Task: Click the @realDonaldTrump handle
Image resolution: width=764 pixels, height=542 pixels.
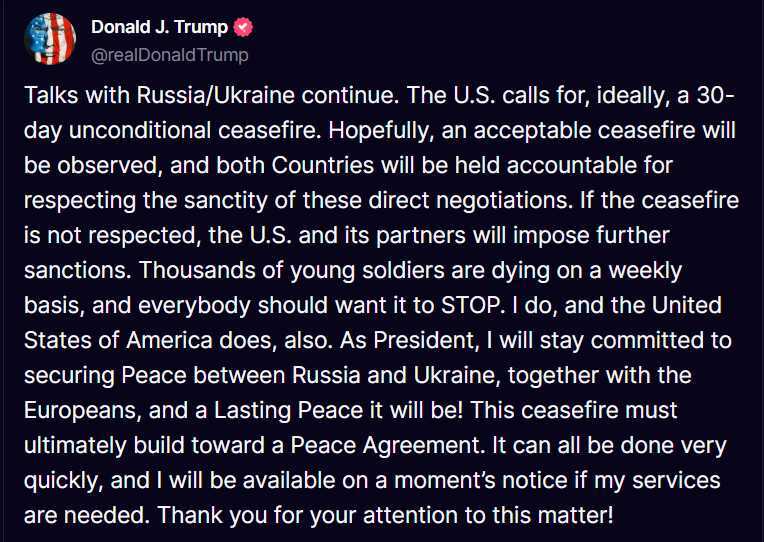Action: [170, 55]
